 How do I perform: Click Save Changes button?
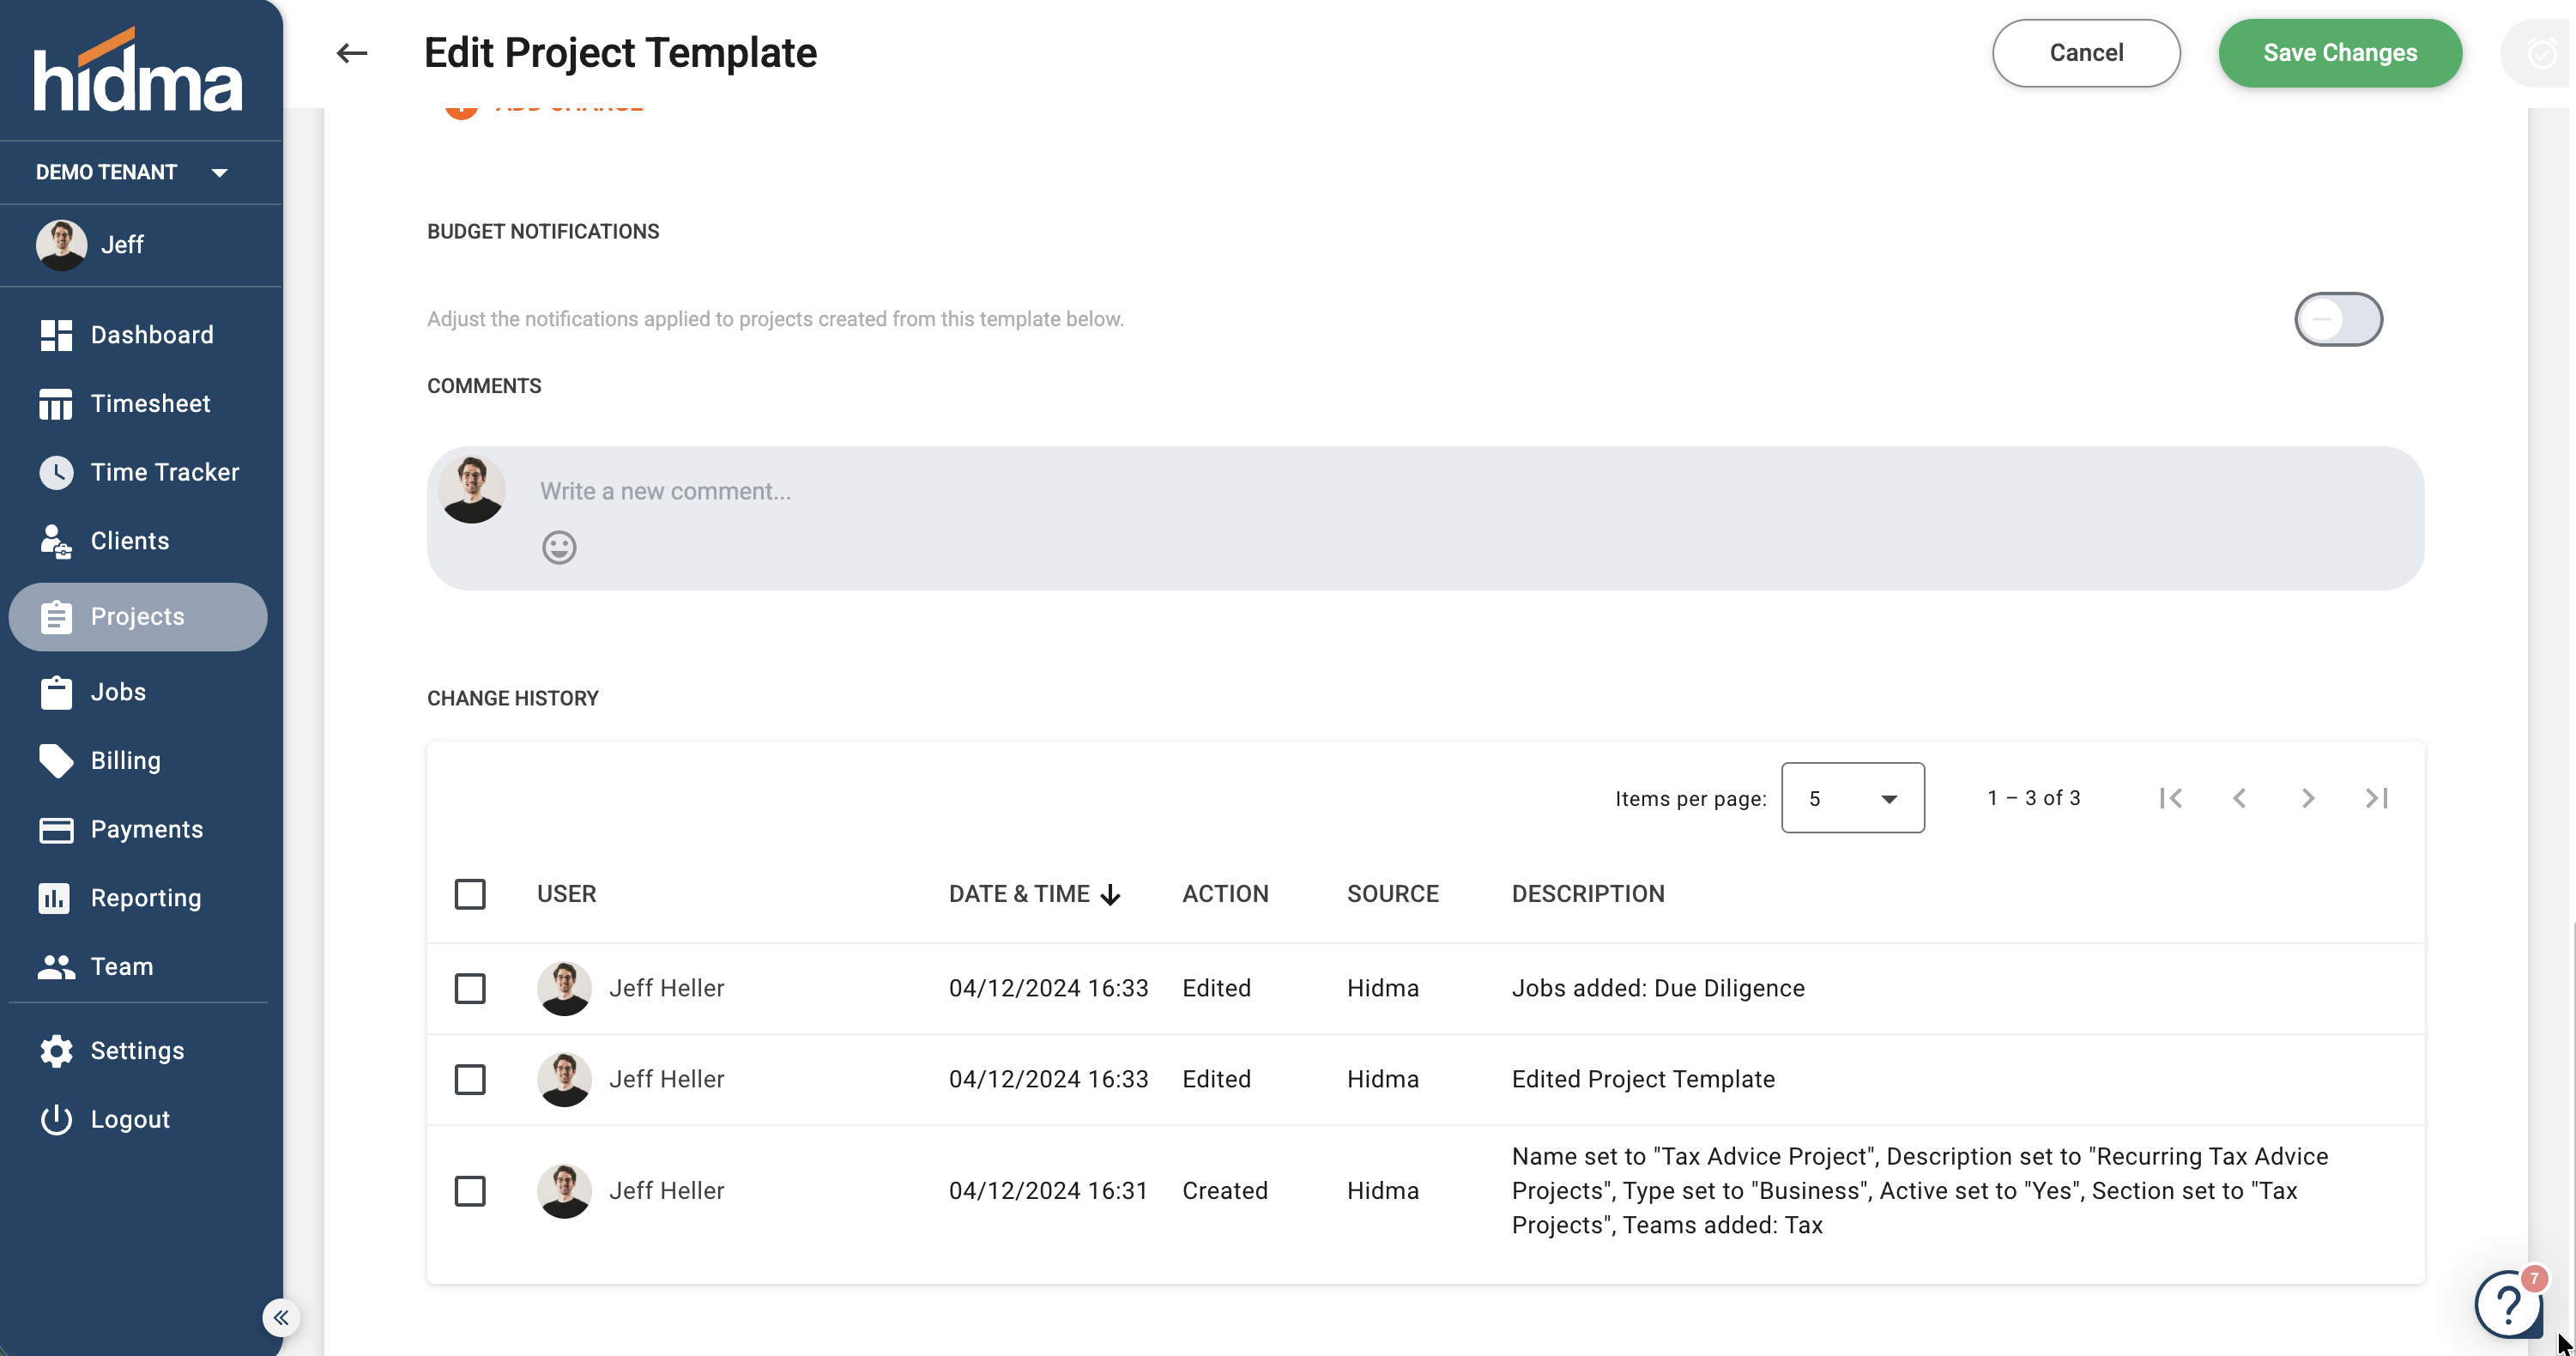click(x=2340, y=53)
